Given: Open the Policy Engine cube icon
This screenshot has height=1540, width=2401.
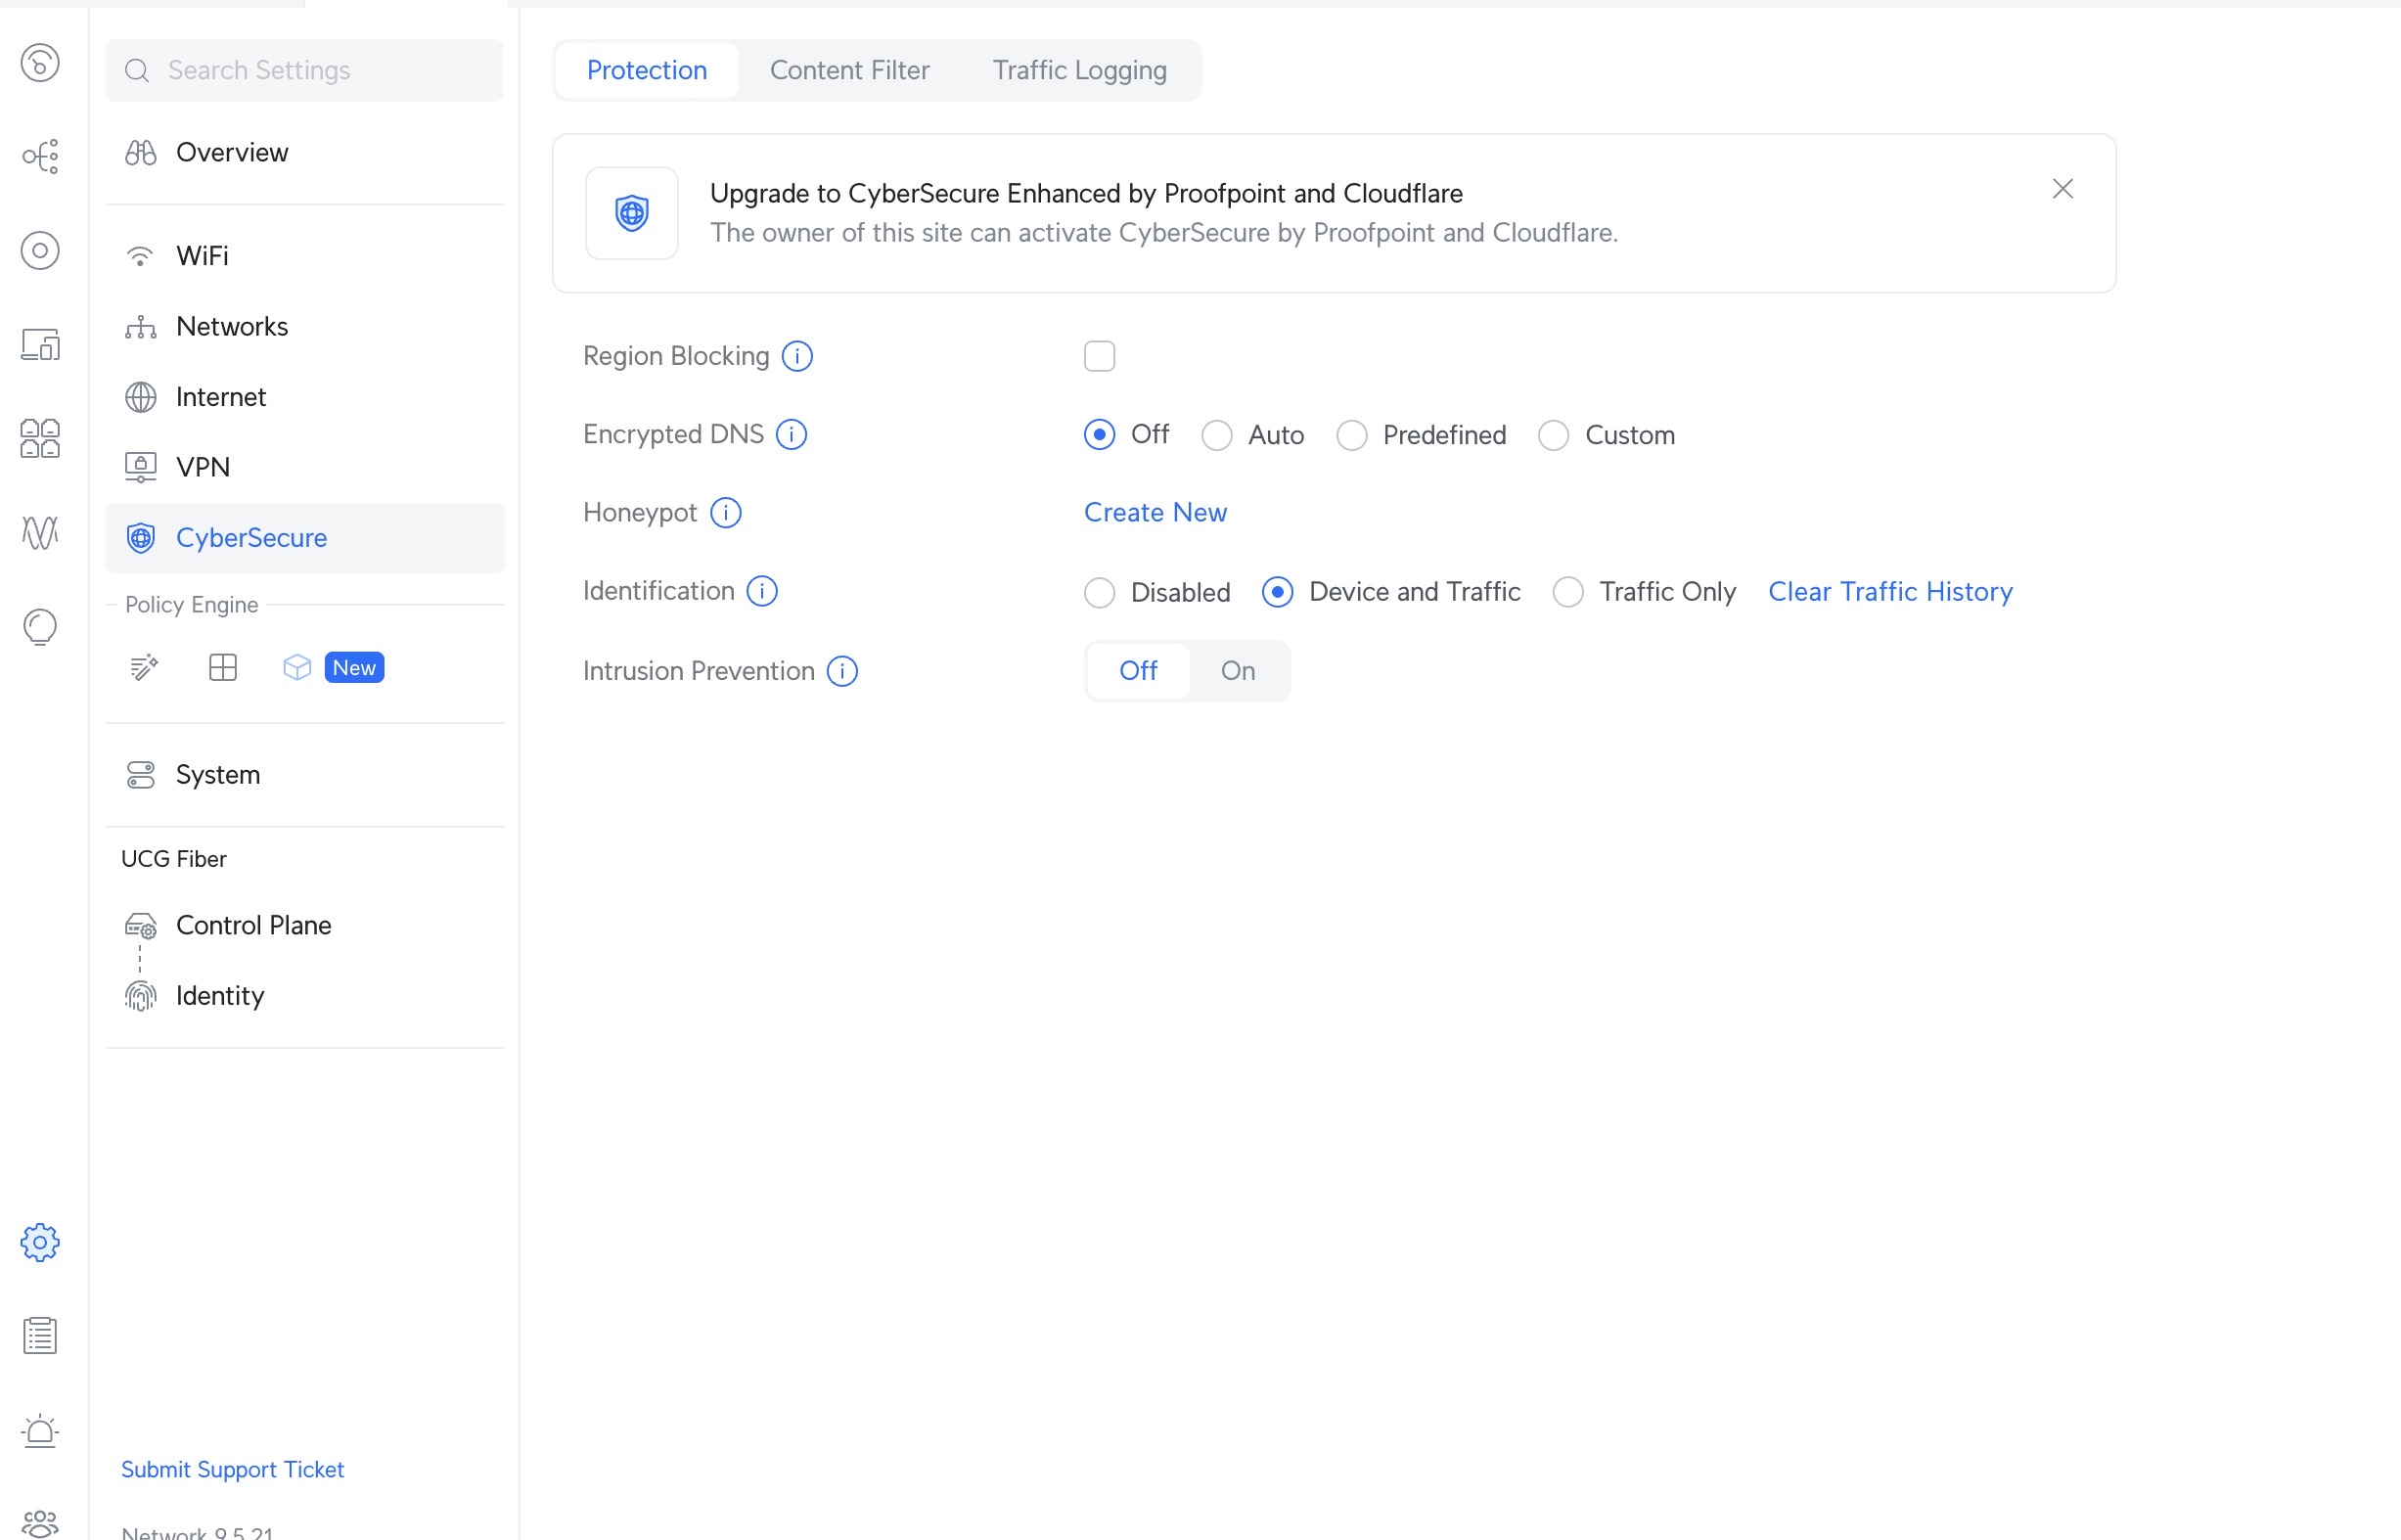Looking at the screenshot, I should point(297,667).
